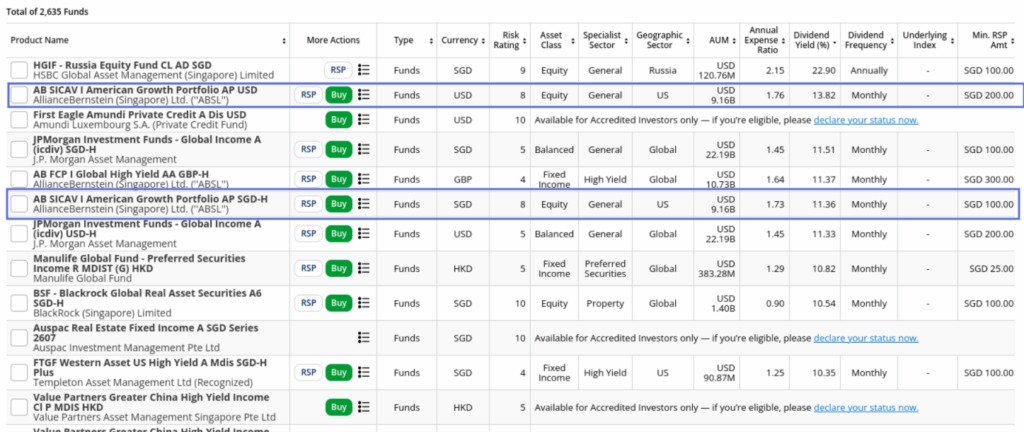
Task: Buy First Eagle Amundi Private Credit fund
Action: pyautogui.click(x=339, y=119)
